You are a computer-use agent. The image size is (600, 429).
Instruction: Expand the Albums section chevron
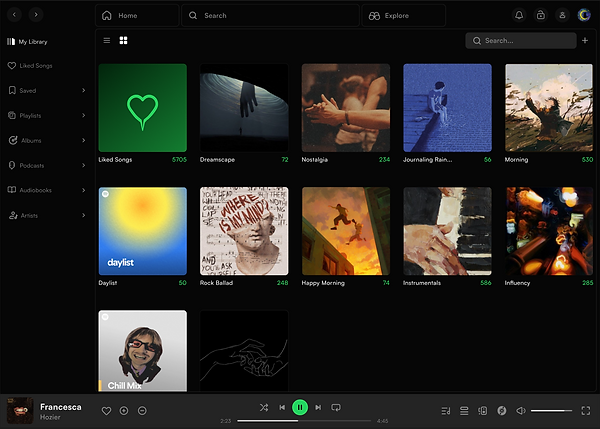click(83, 140)
